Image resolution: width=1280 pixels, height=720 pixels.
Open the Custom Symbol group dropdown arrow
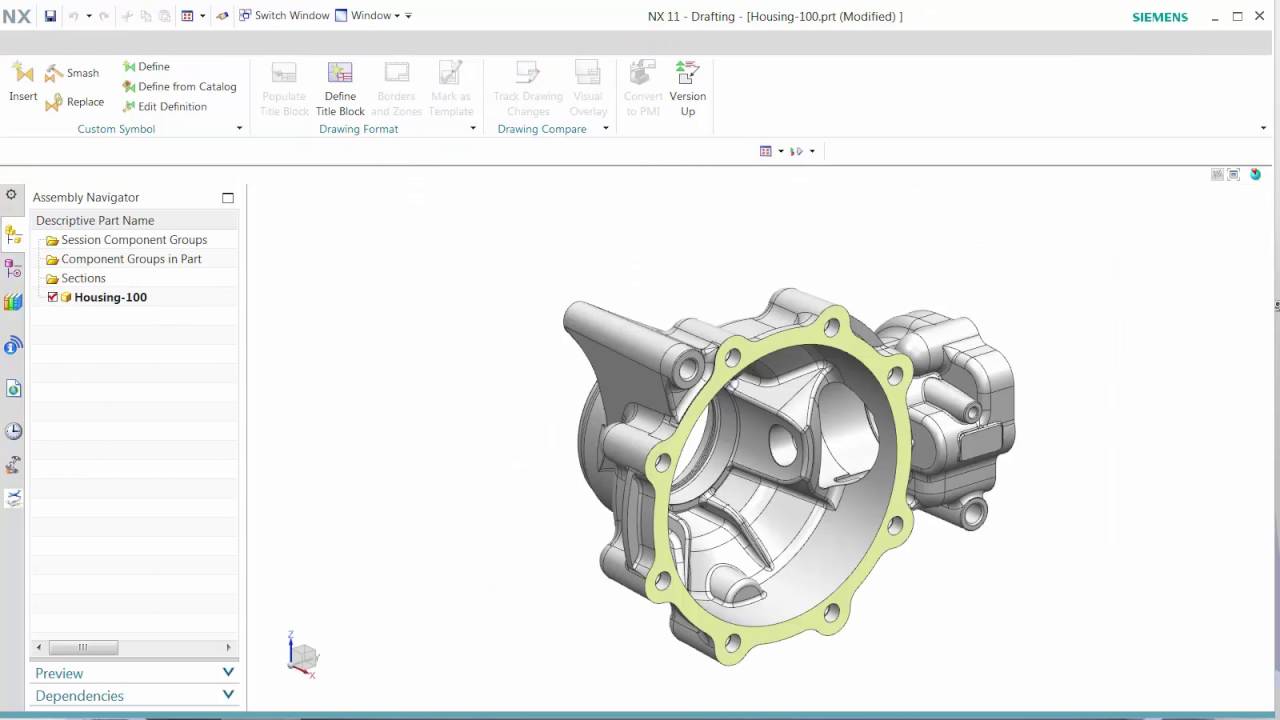pos(239,128)
